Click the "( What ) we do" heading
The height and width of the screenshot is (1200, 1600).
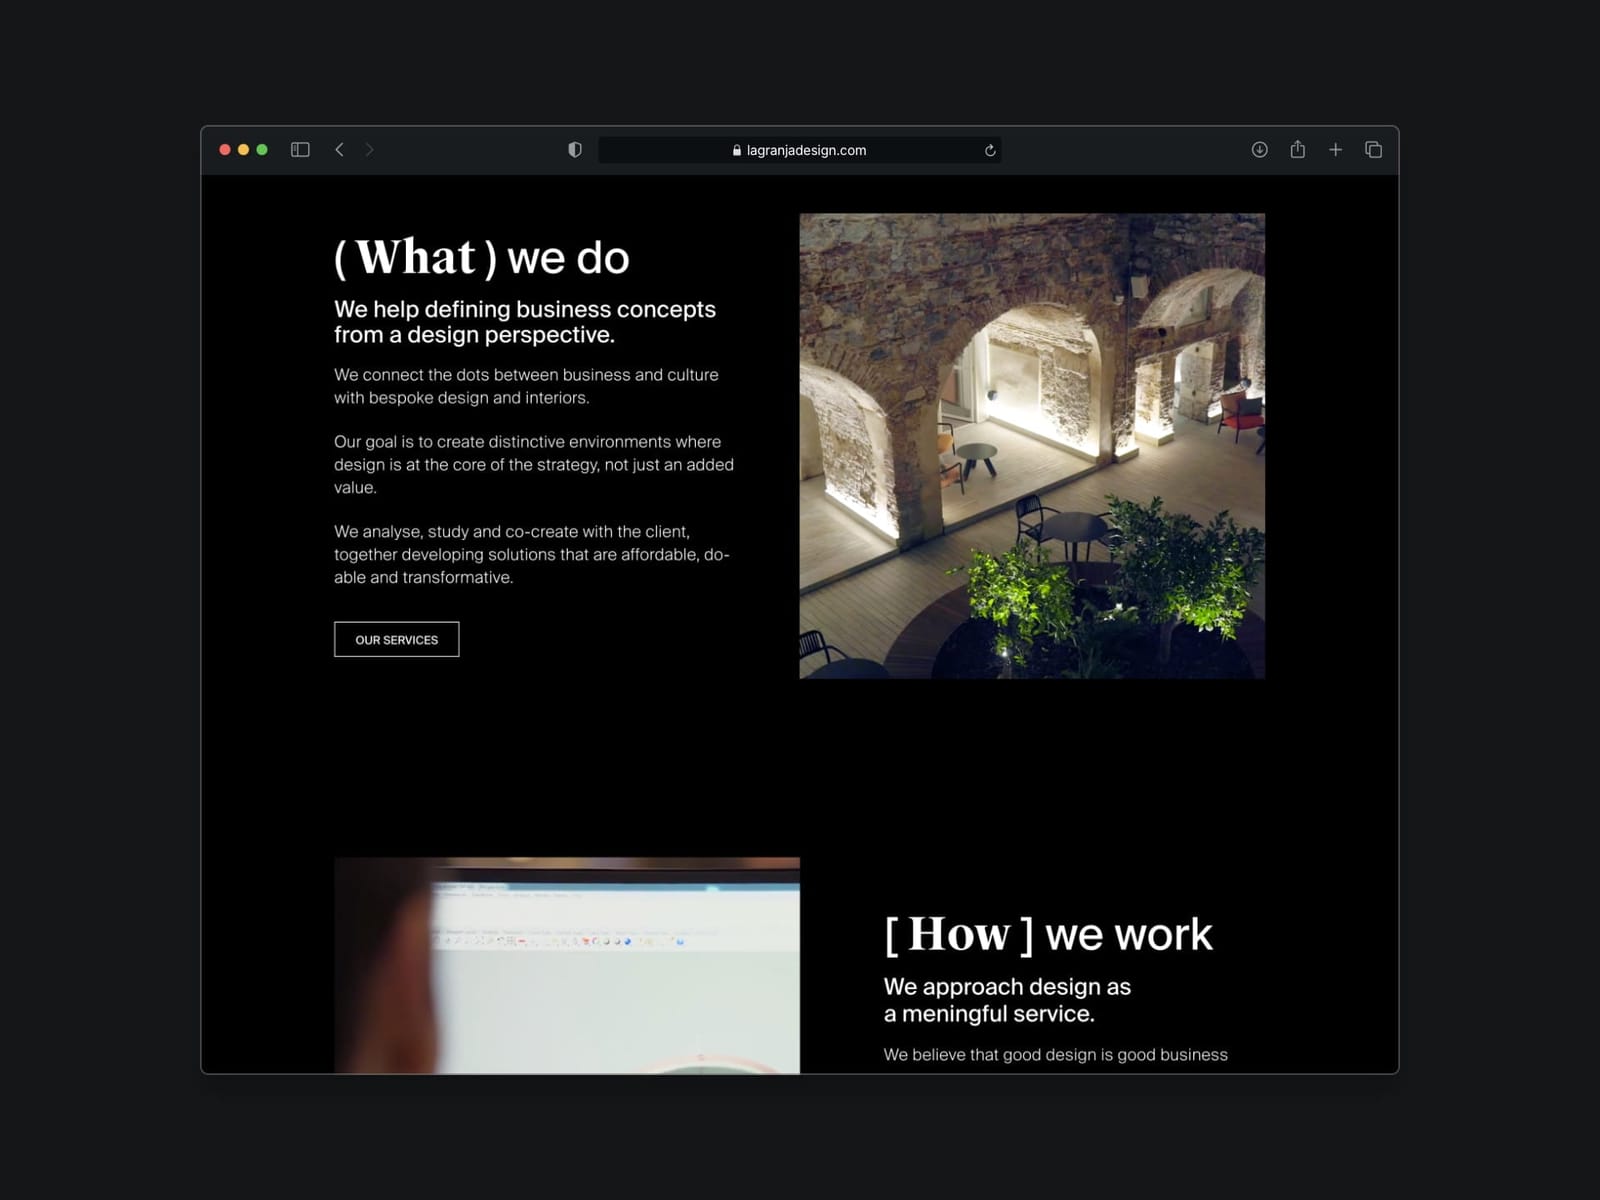click(482, 257)
